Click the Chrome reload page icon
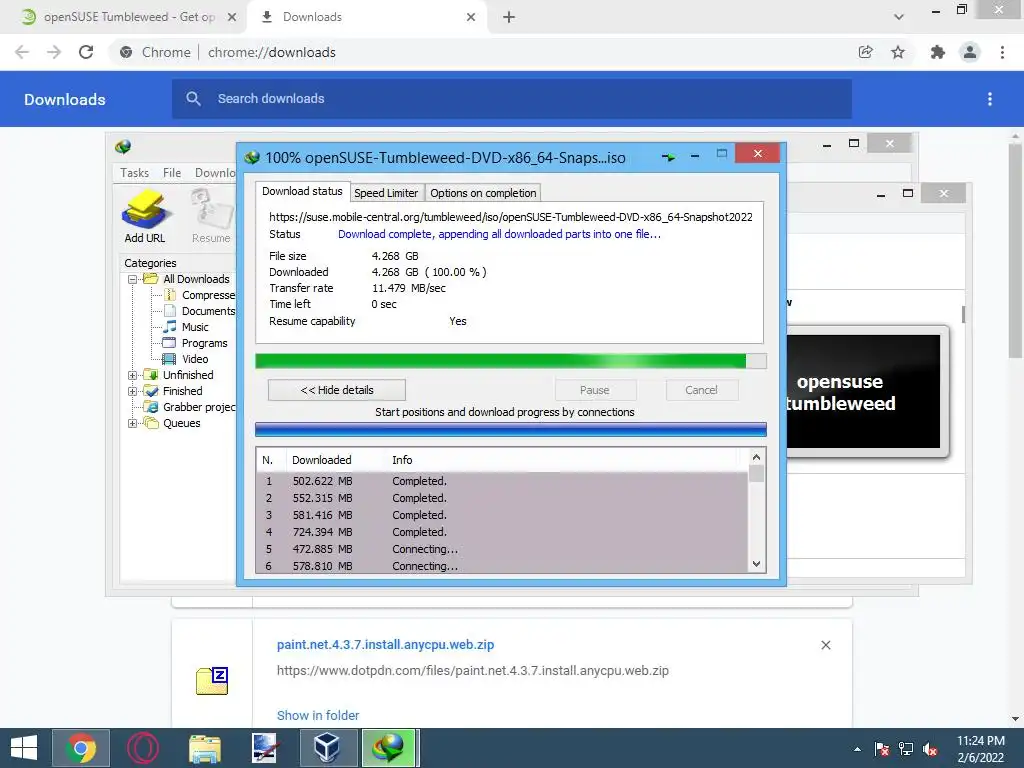This screenshot has height=768, width=1024. click(86, 52)
